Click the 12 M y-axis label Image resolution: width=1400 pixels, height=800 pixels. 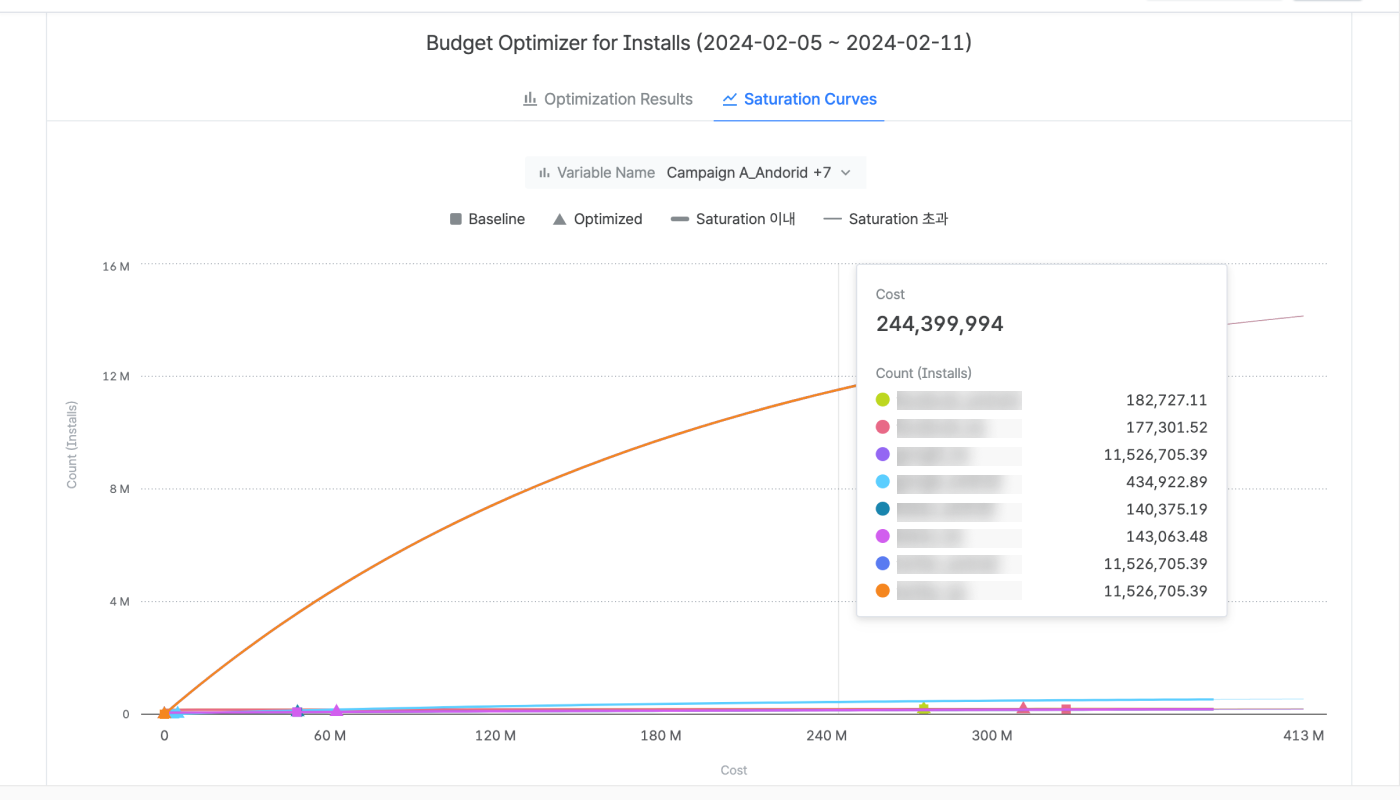tap(116, 377)
